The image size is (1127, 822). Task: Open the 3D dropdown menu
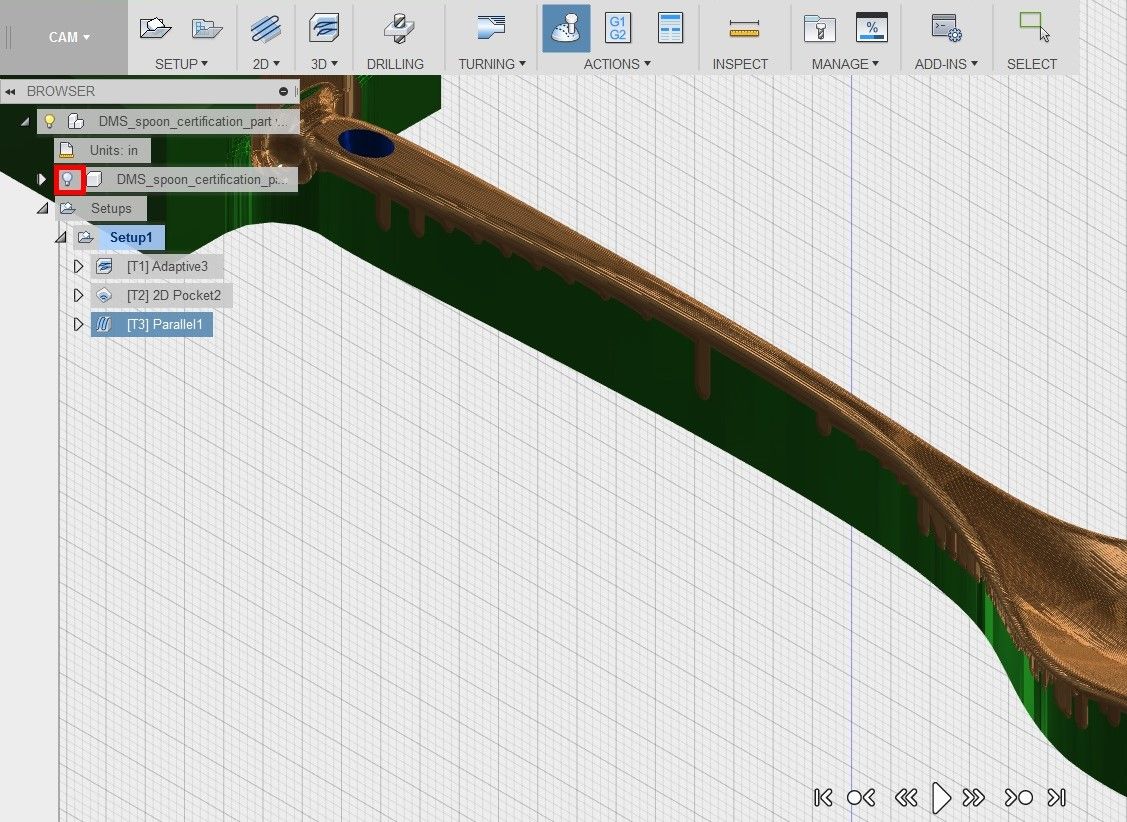click(324, 64)
